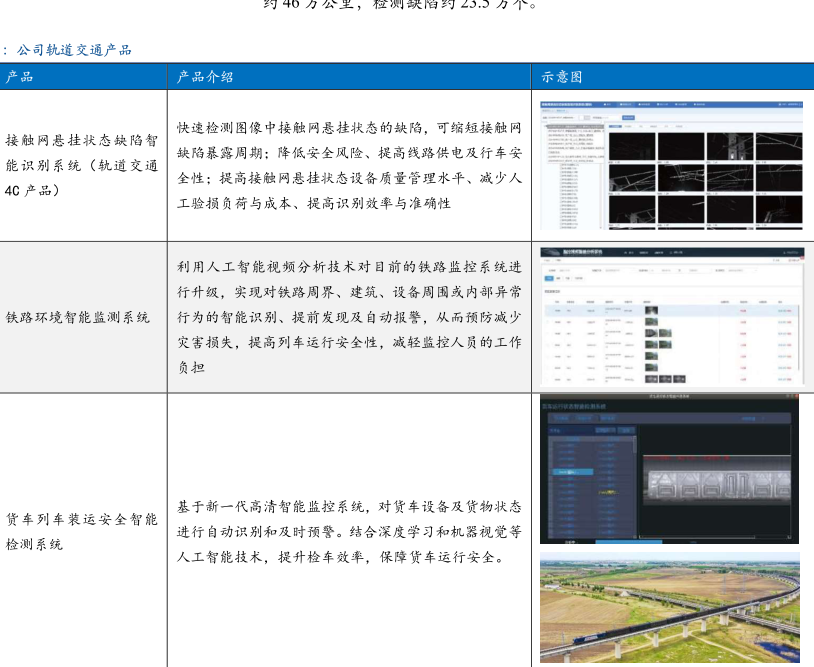The width and height of the screenshot is (814, 667).
Task: Open the catenary defect system screenshot
Action: coord(671,164)
